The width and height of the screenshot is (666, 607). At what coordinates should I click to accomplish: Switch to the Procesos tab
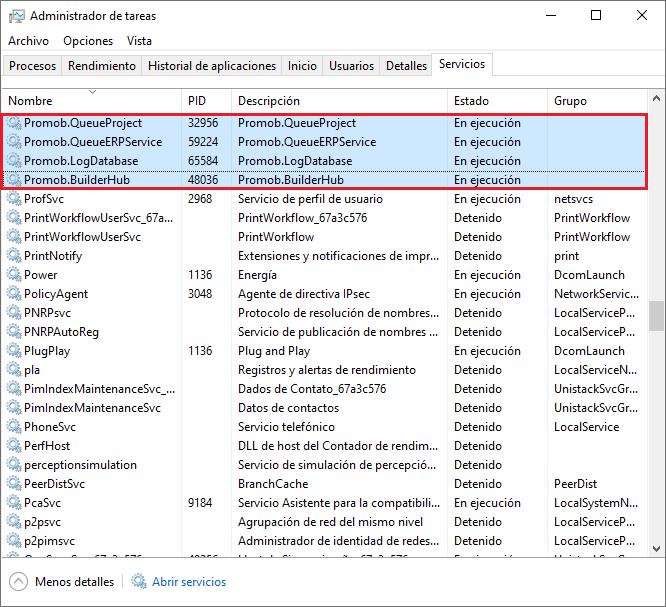[x=32, y=66]
